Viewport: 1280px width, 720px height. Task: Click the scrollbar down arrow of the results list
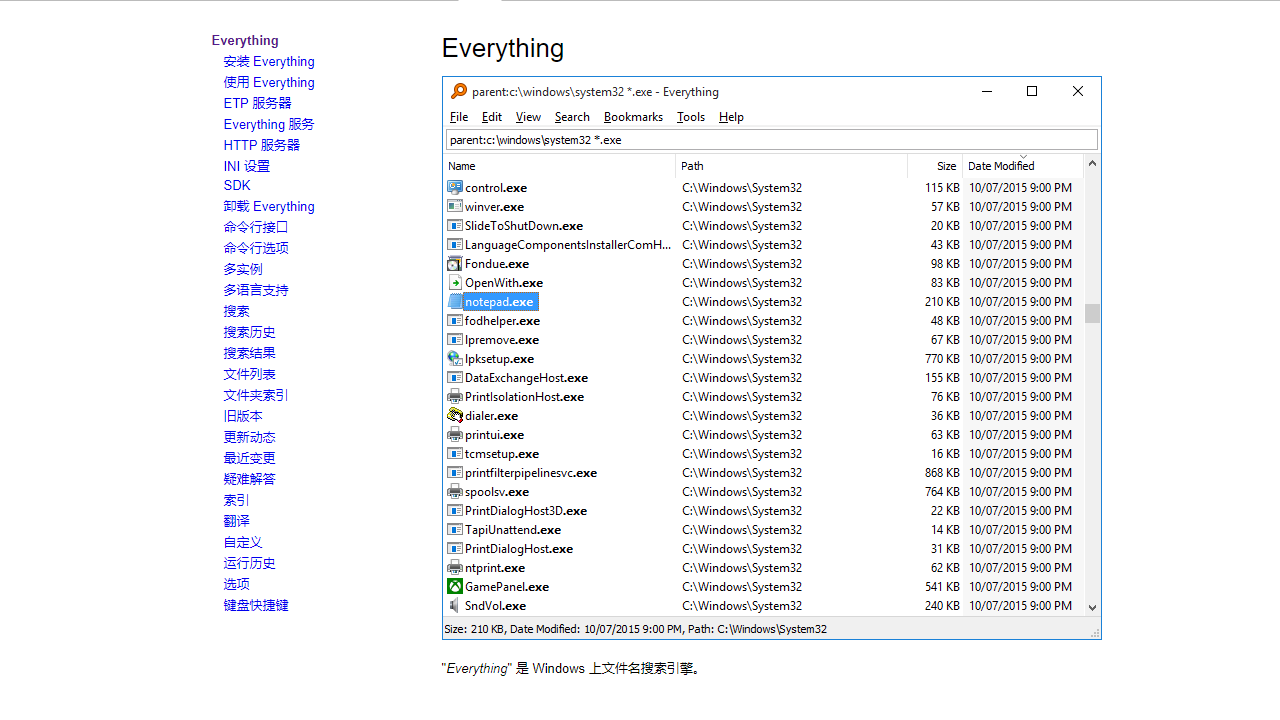click(x=1091, y=606)
